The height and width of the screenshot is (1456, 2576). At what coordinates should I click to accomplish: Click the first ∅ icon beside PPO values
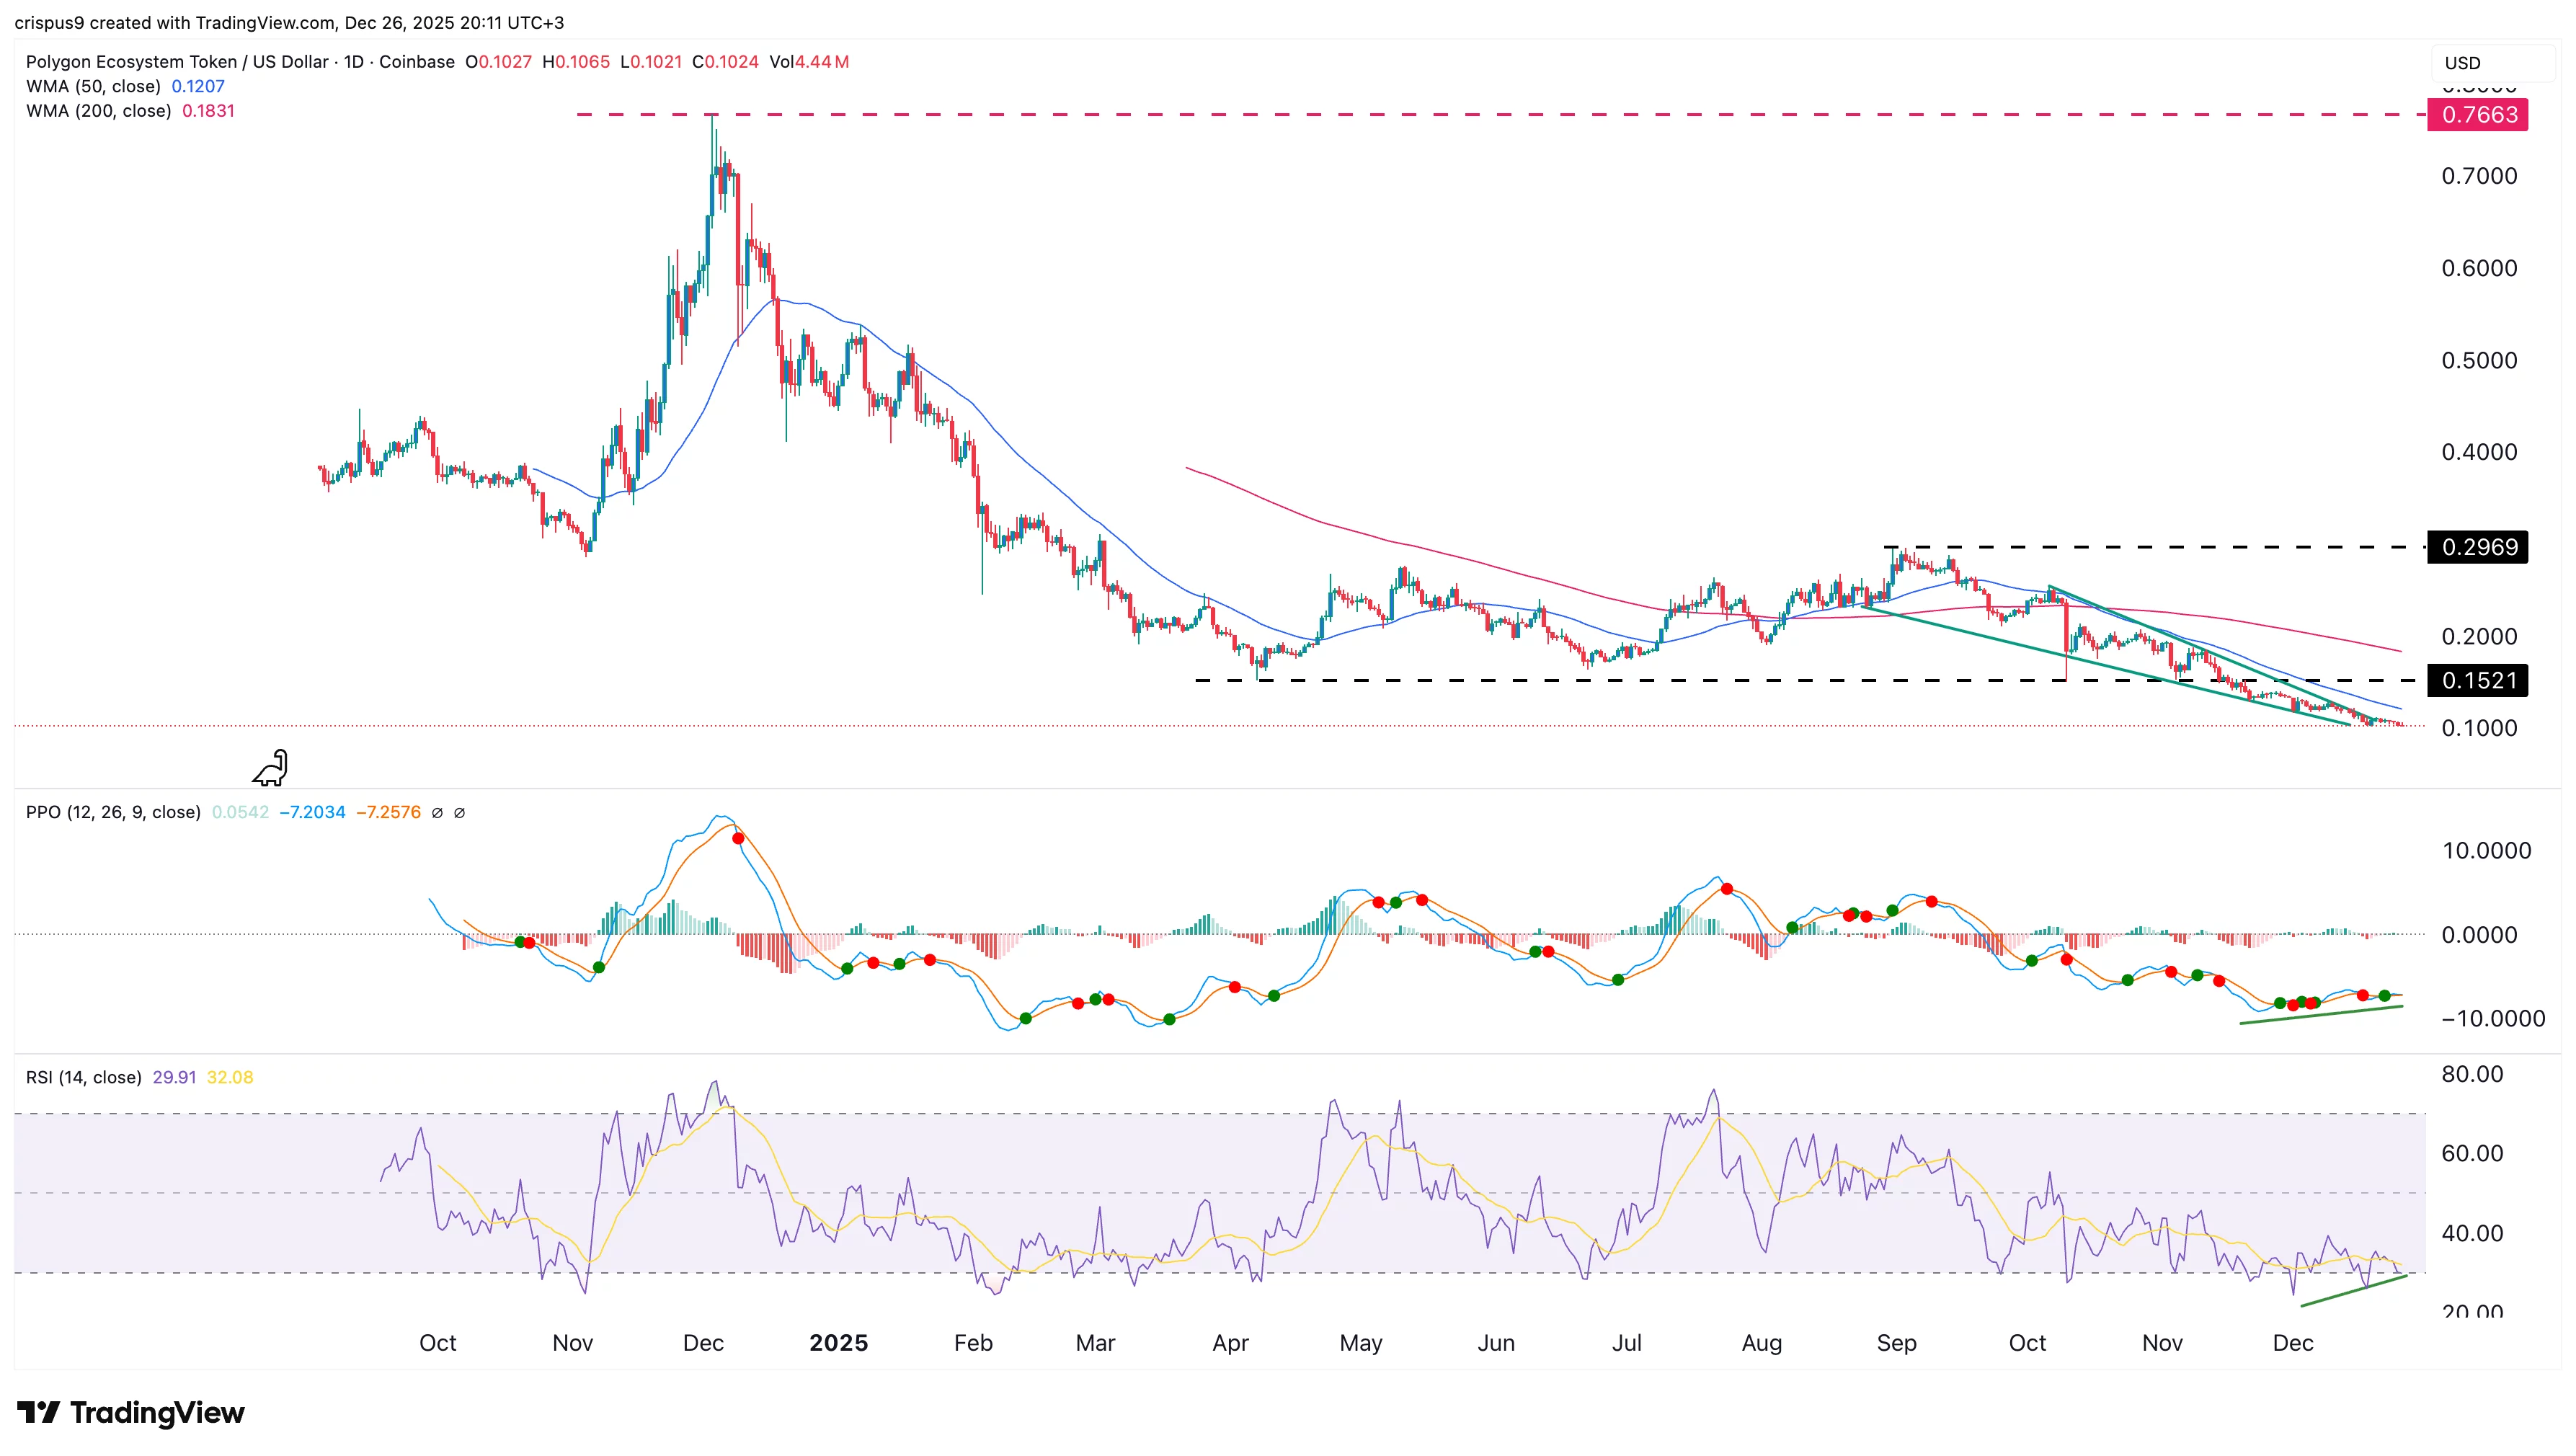point(437,813)
